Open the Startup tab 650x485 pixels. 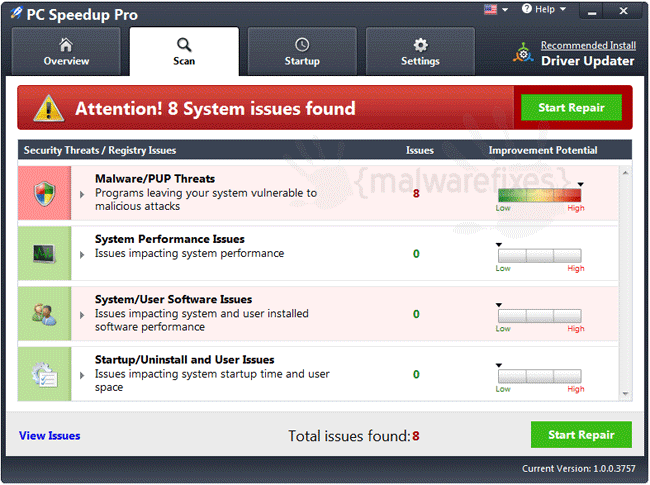coord(302,51)
